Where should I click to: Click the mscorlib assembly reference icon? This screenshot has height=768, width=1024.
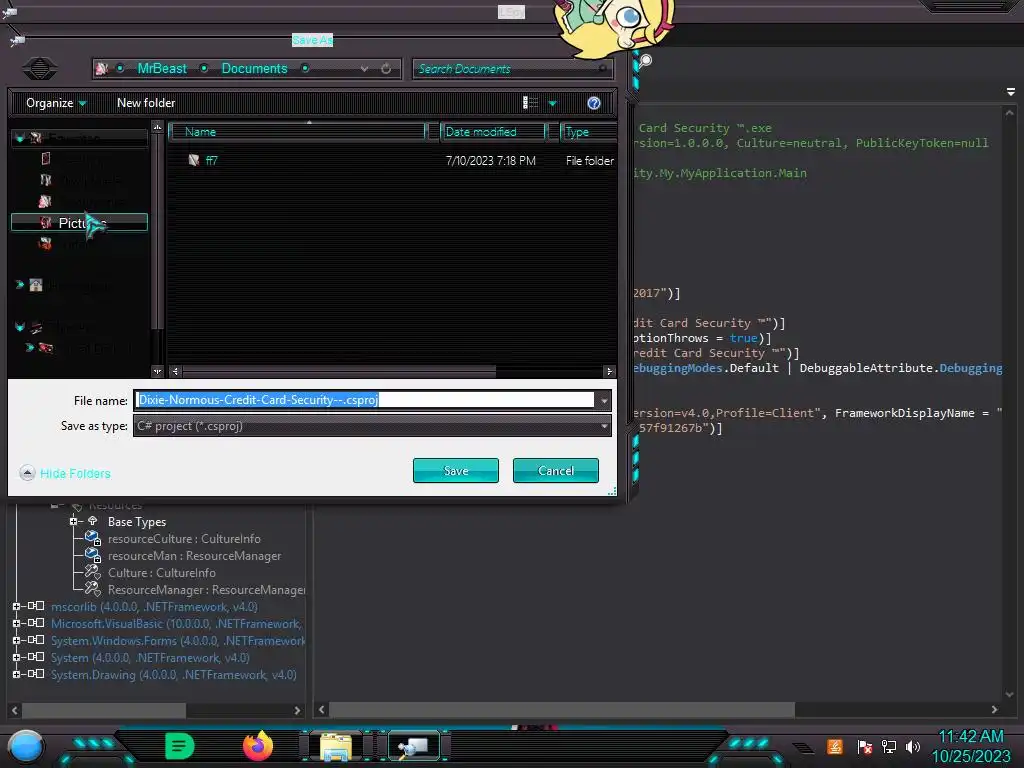36,607
